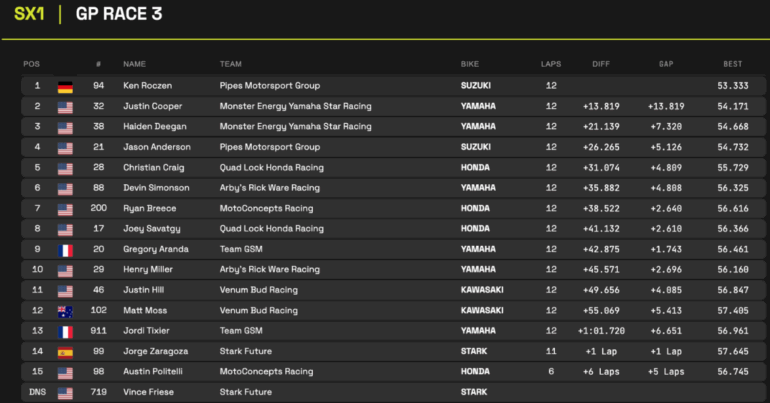The image size is (770, 403).
Task: Click the POS column header
Action: (31, 64)
